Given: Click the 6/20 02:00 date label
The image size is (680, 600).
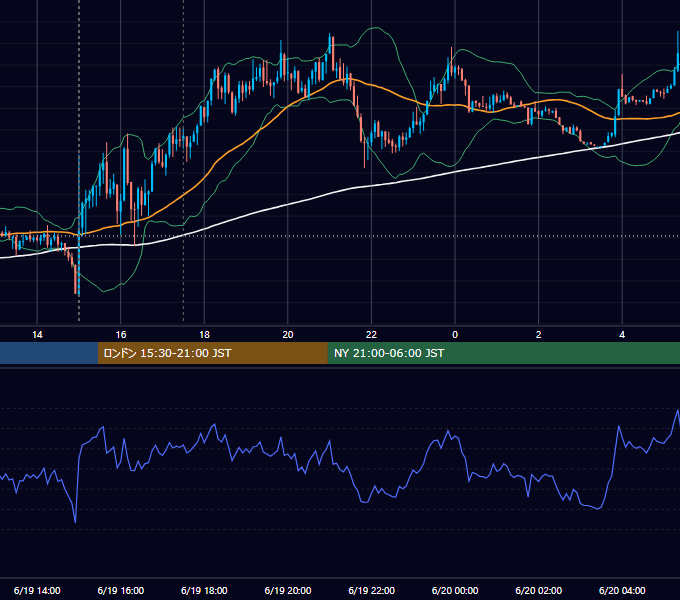Looking at the screenshot, I should pos(539,590).
